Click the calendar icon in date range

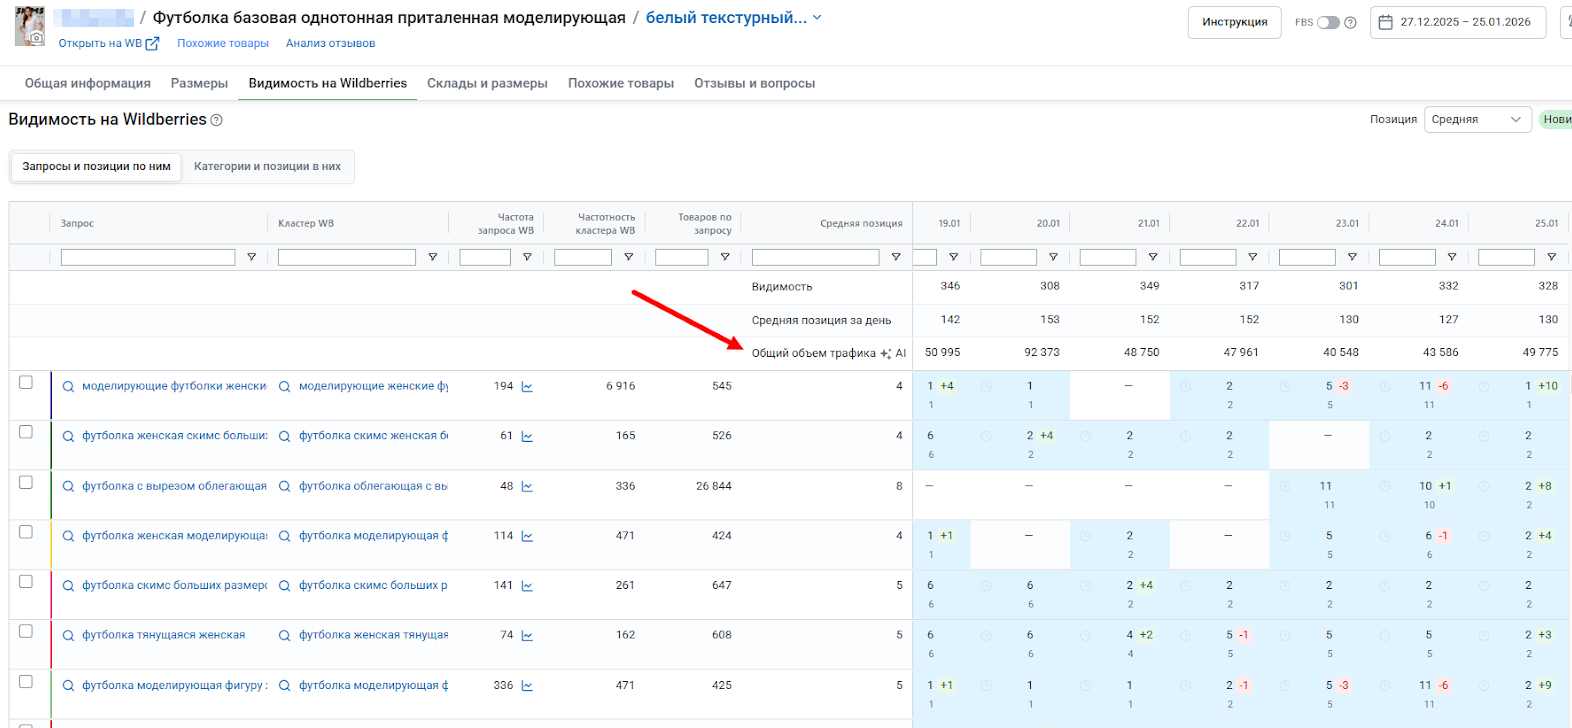tap(1385, 22)
